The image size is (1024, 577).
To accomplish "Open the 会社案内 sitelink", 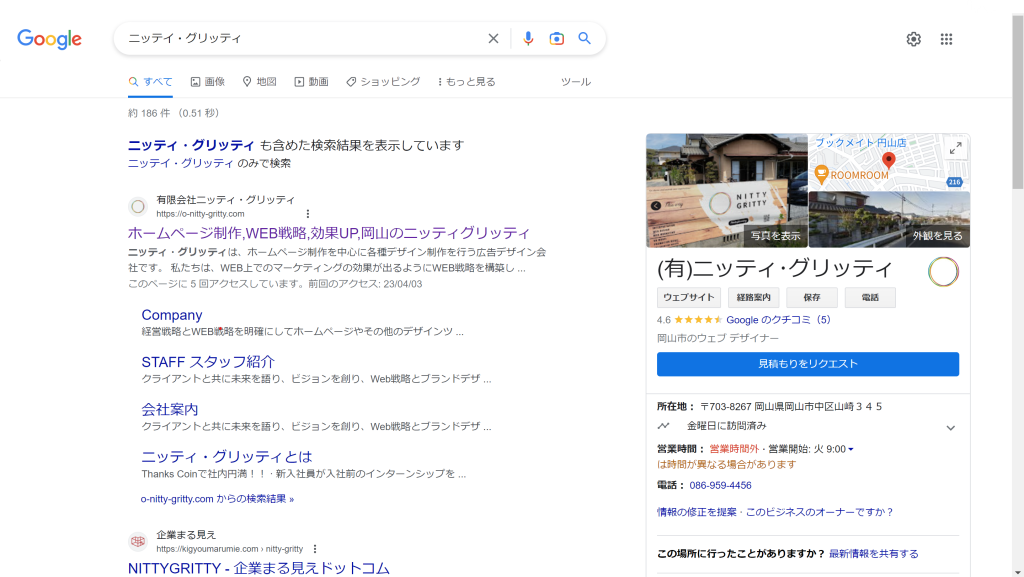I will [170, 409].
